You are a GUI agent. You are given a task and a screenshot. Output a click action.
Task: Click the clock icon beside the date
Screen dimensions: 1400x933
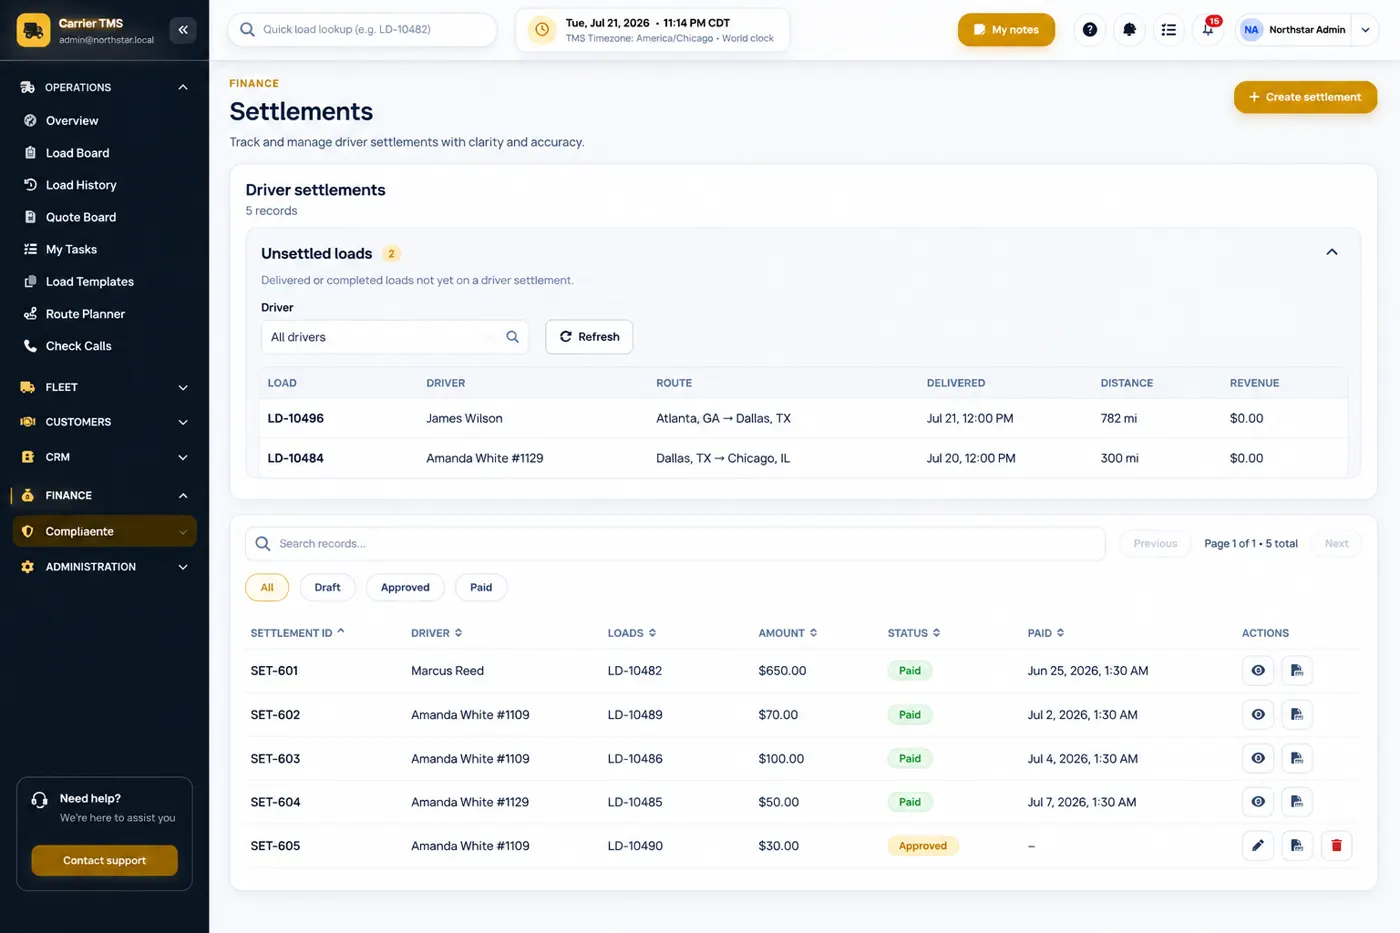pyautogui.click(x=542, y=30)
